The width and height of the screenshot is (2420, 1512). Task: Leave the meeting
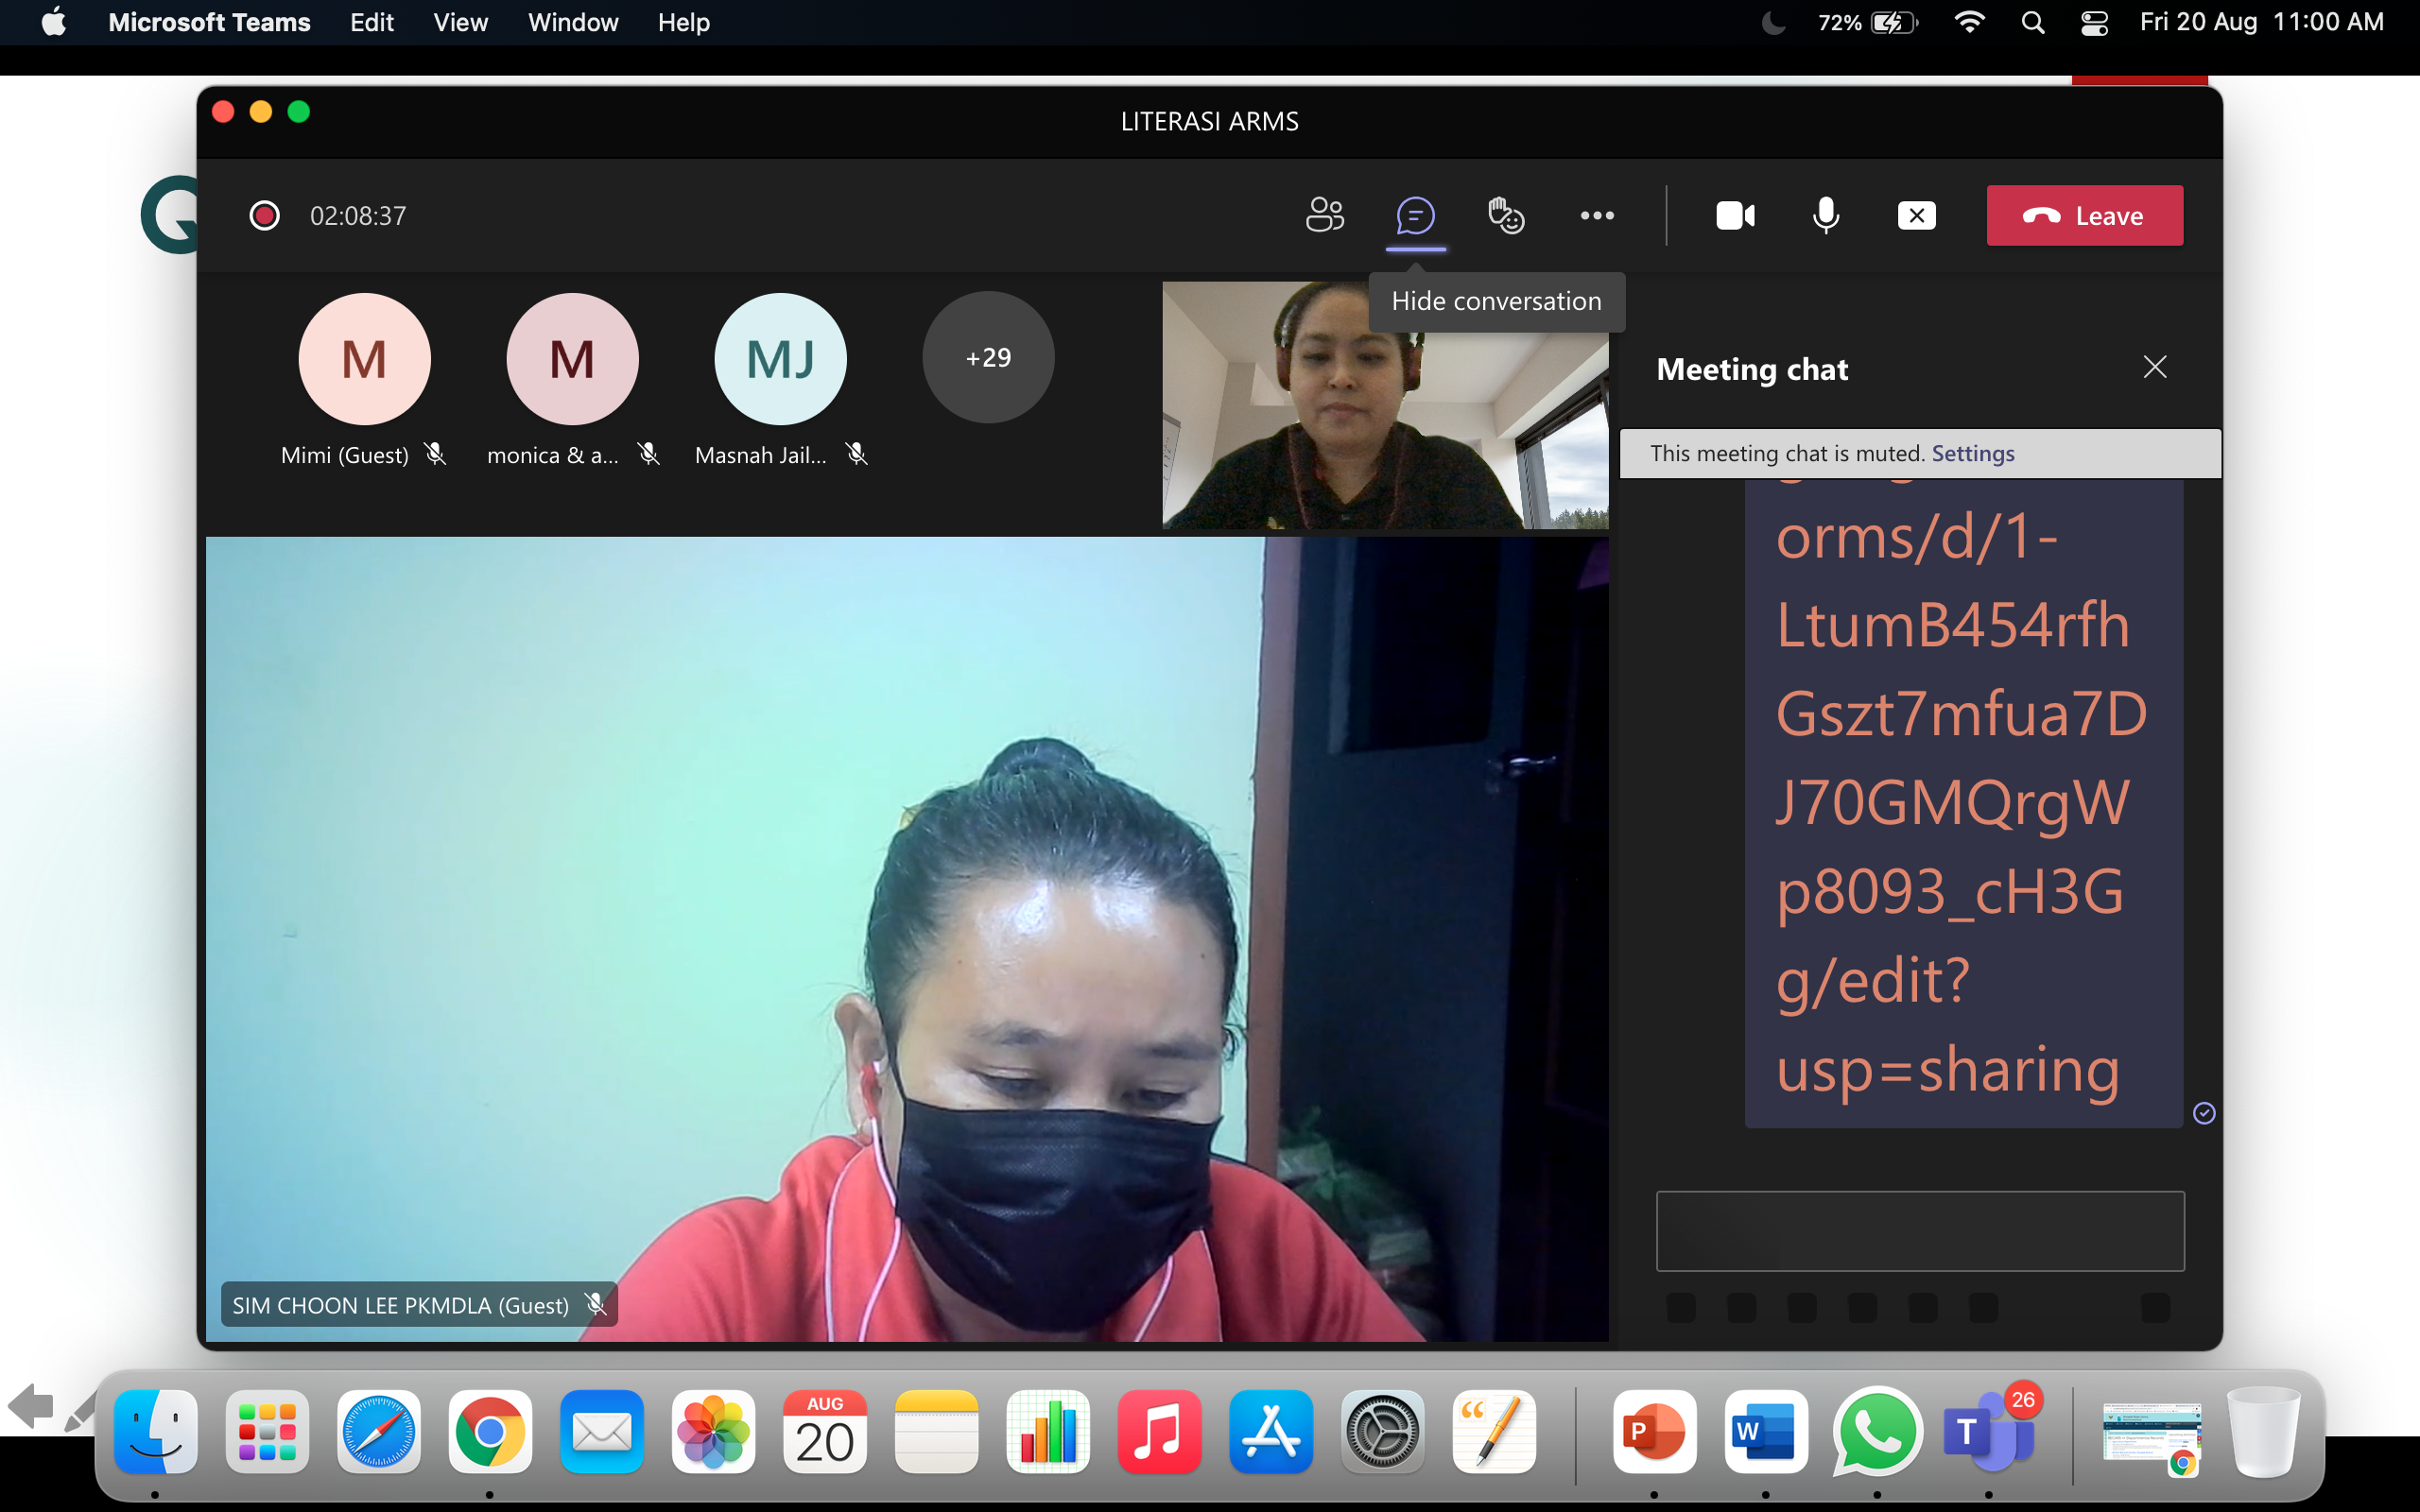pyautogui.click(x=2085, y=215)
